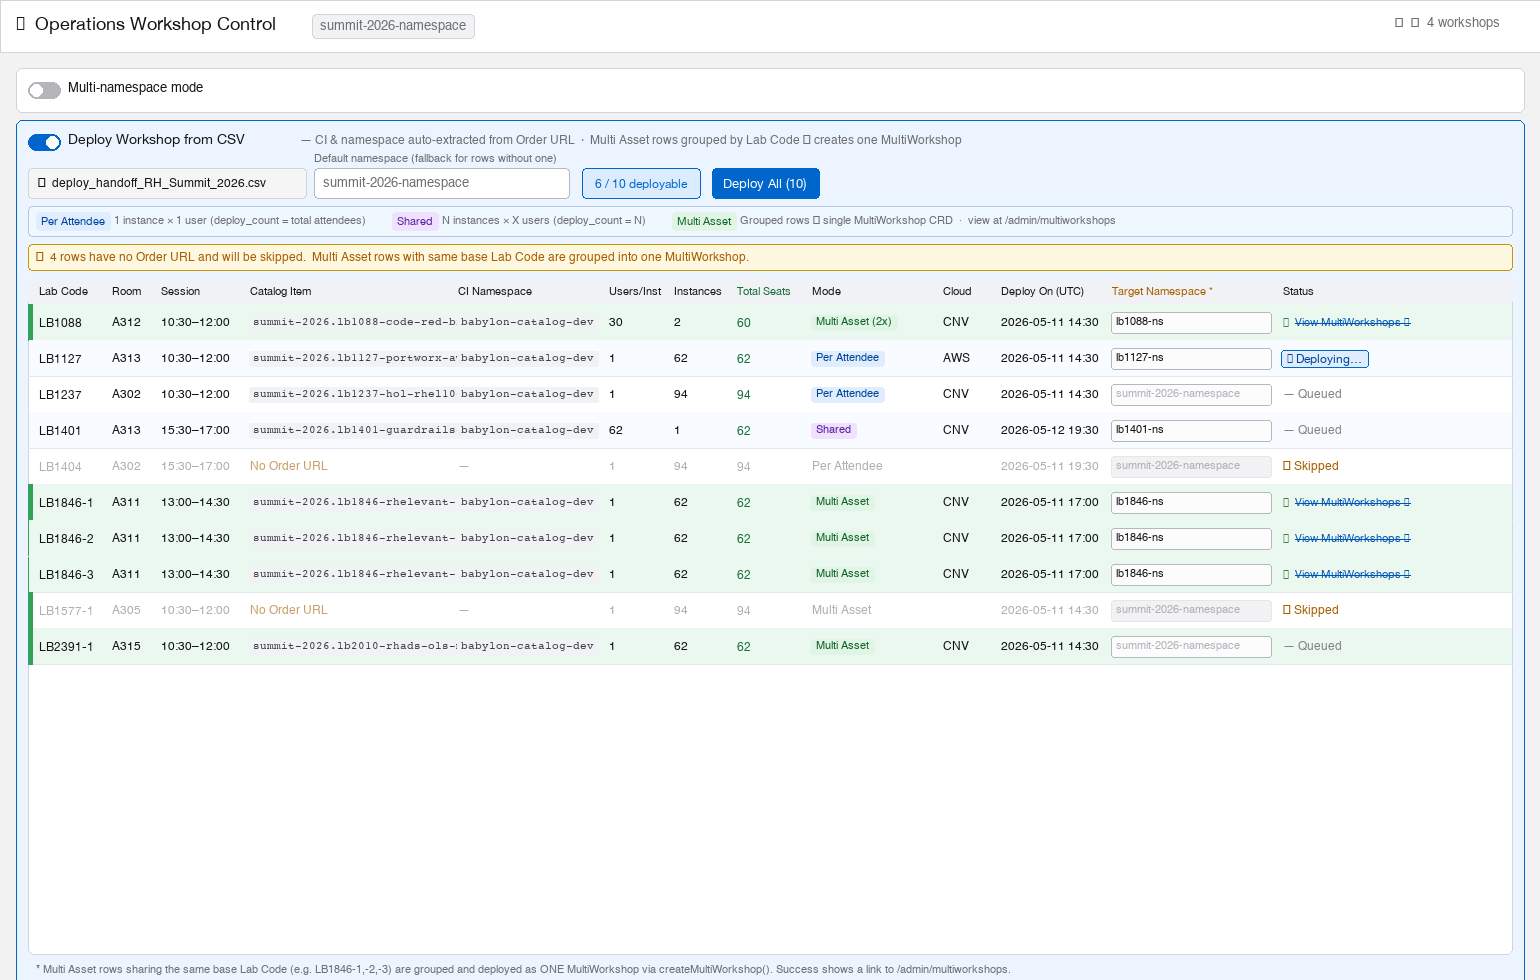
Task: Edit the default namespace input field
Action: click(442, 183)
